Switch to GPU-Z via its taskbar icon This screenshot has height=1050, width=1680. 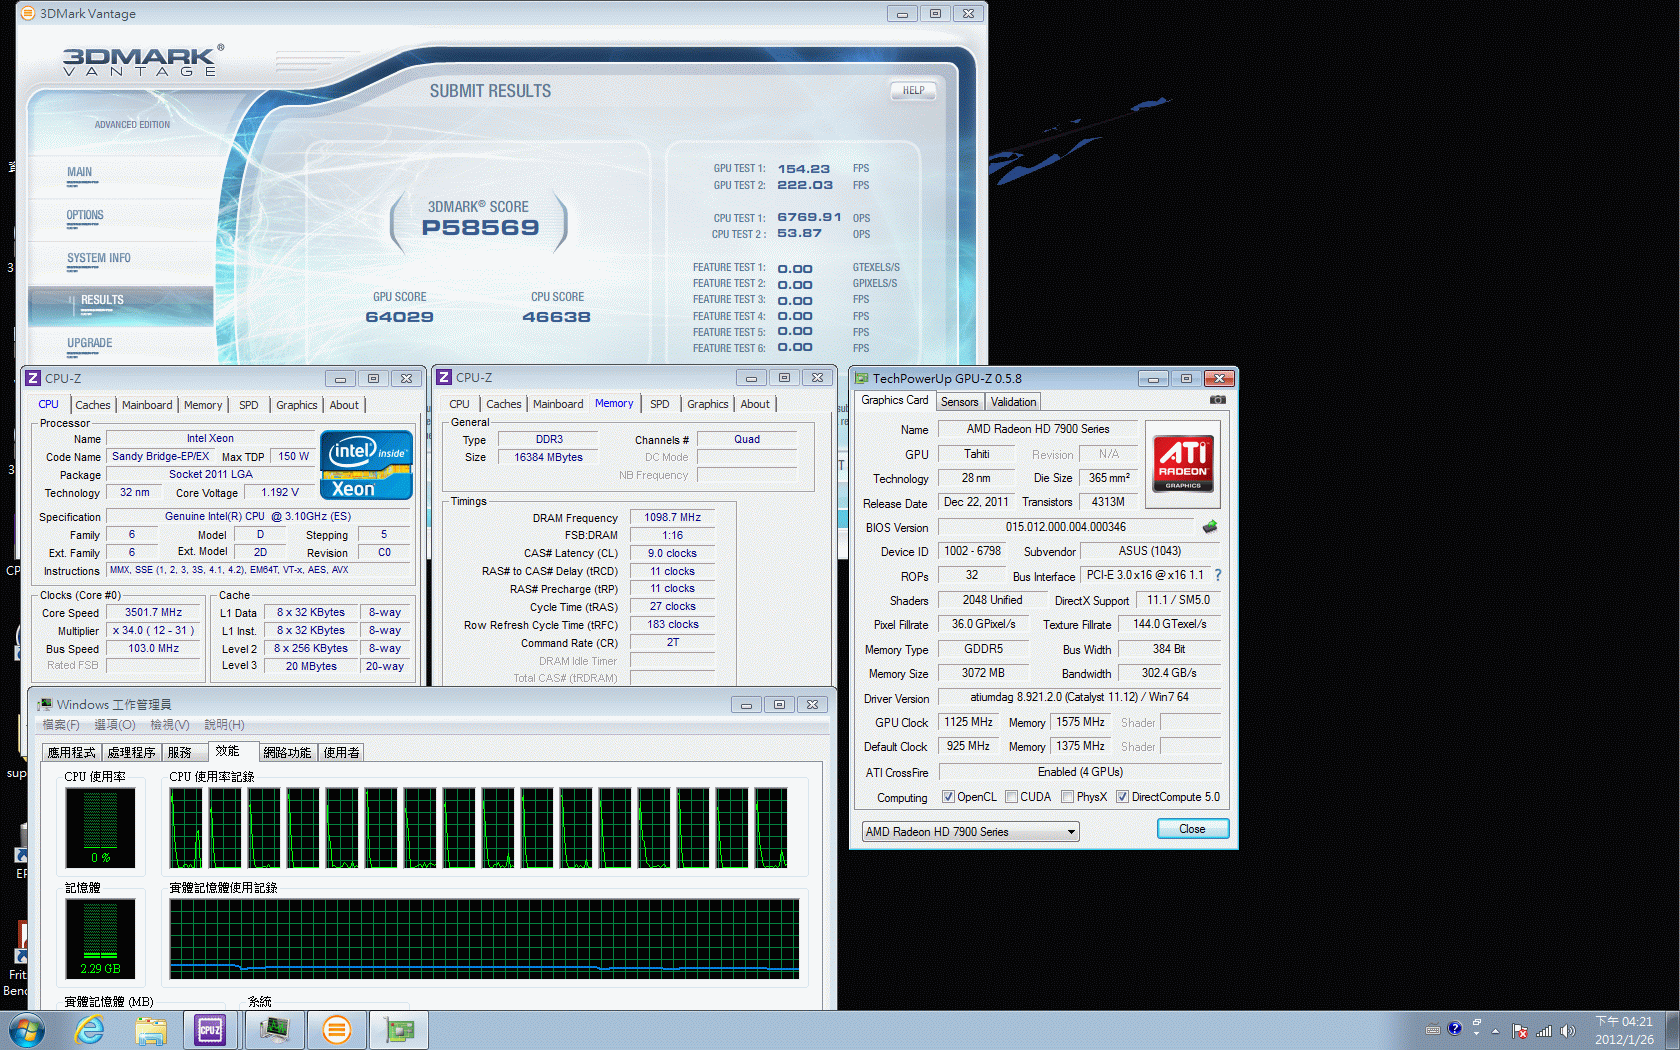(x=399, y=1030)
